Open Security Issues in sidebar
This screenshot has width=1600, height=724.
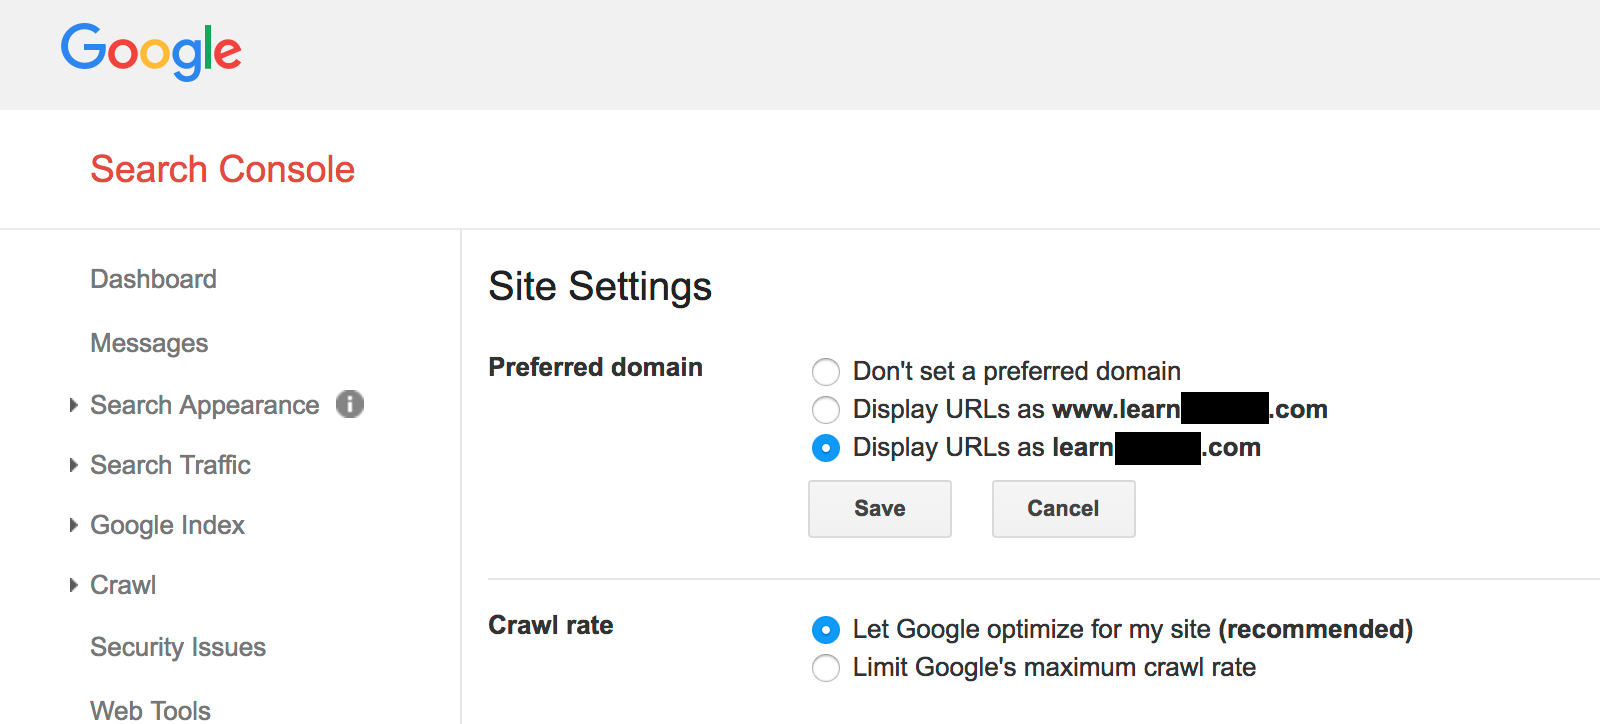tap(178, 647)
